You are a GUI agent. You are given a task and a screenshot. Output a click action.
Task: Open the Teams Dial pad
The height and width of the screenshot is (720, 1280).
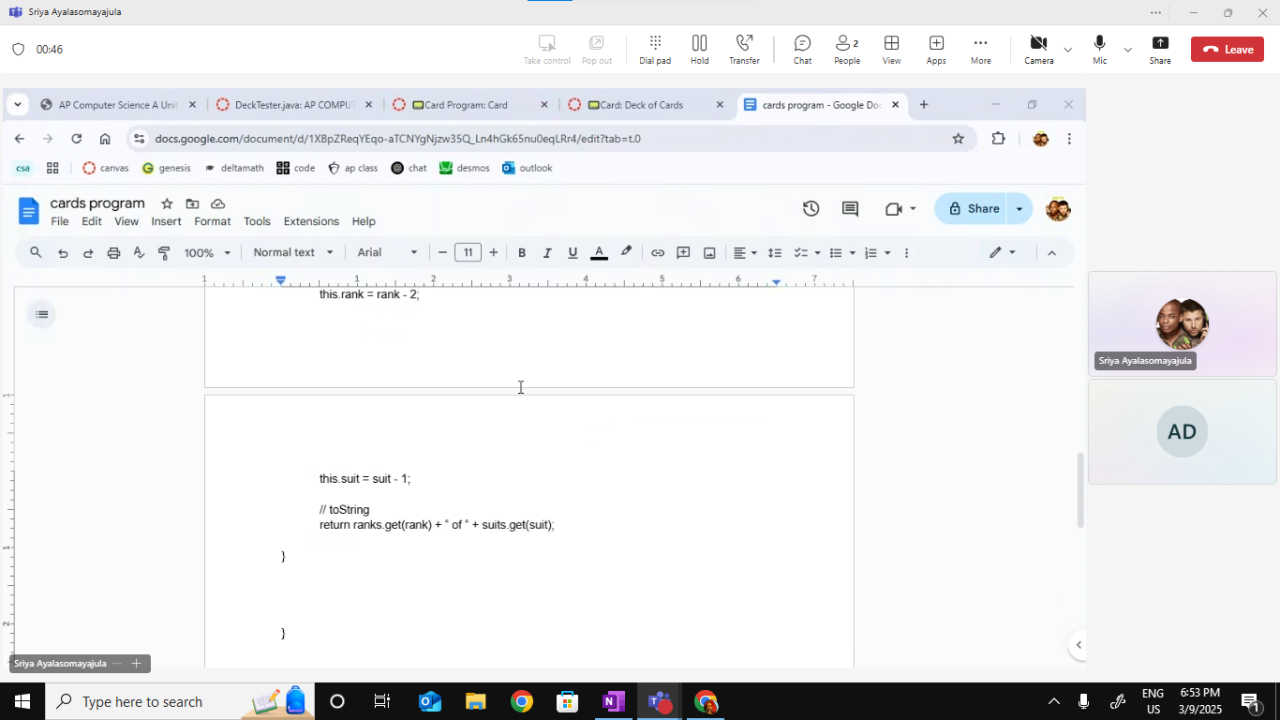pos(655,49)
